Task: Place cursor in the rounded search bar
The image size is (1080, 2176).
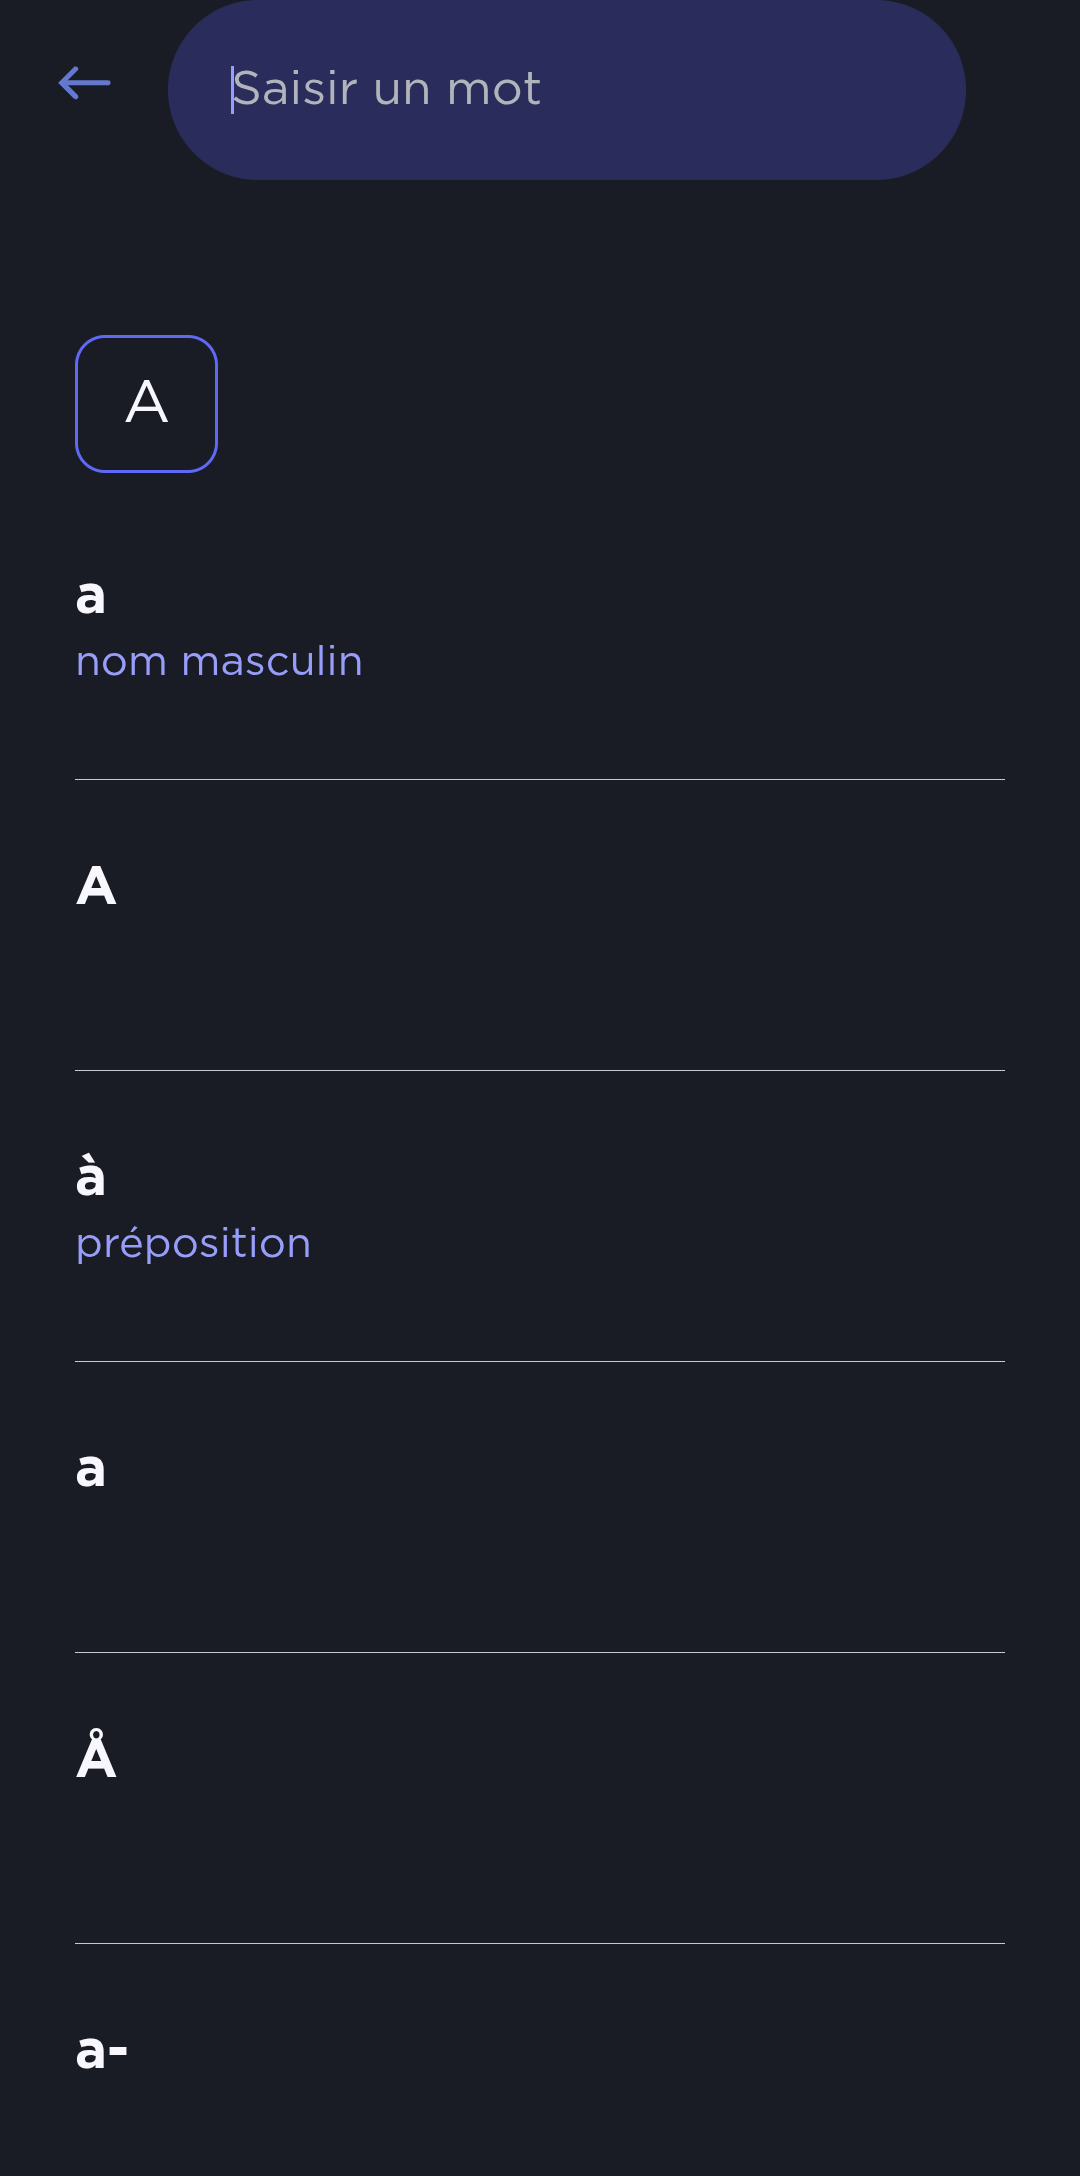Action: tap(566, 90)
